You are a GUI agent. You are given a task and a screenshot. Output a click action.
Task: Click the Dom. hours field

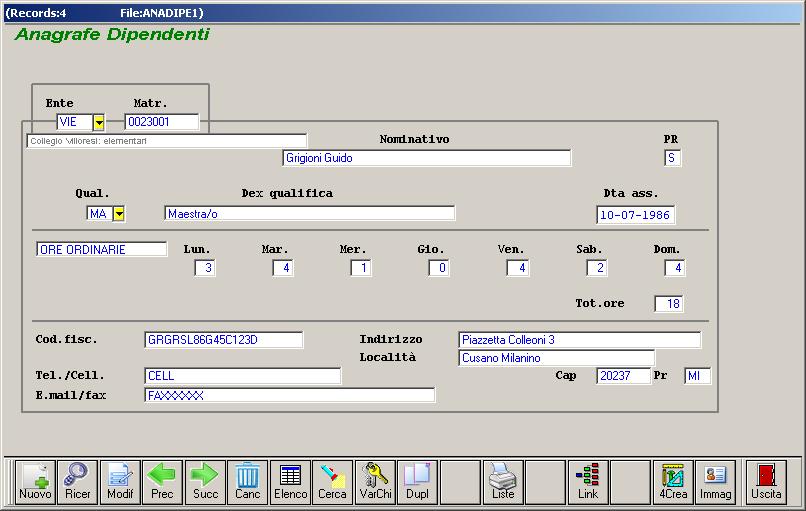(x=675, y=268)
